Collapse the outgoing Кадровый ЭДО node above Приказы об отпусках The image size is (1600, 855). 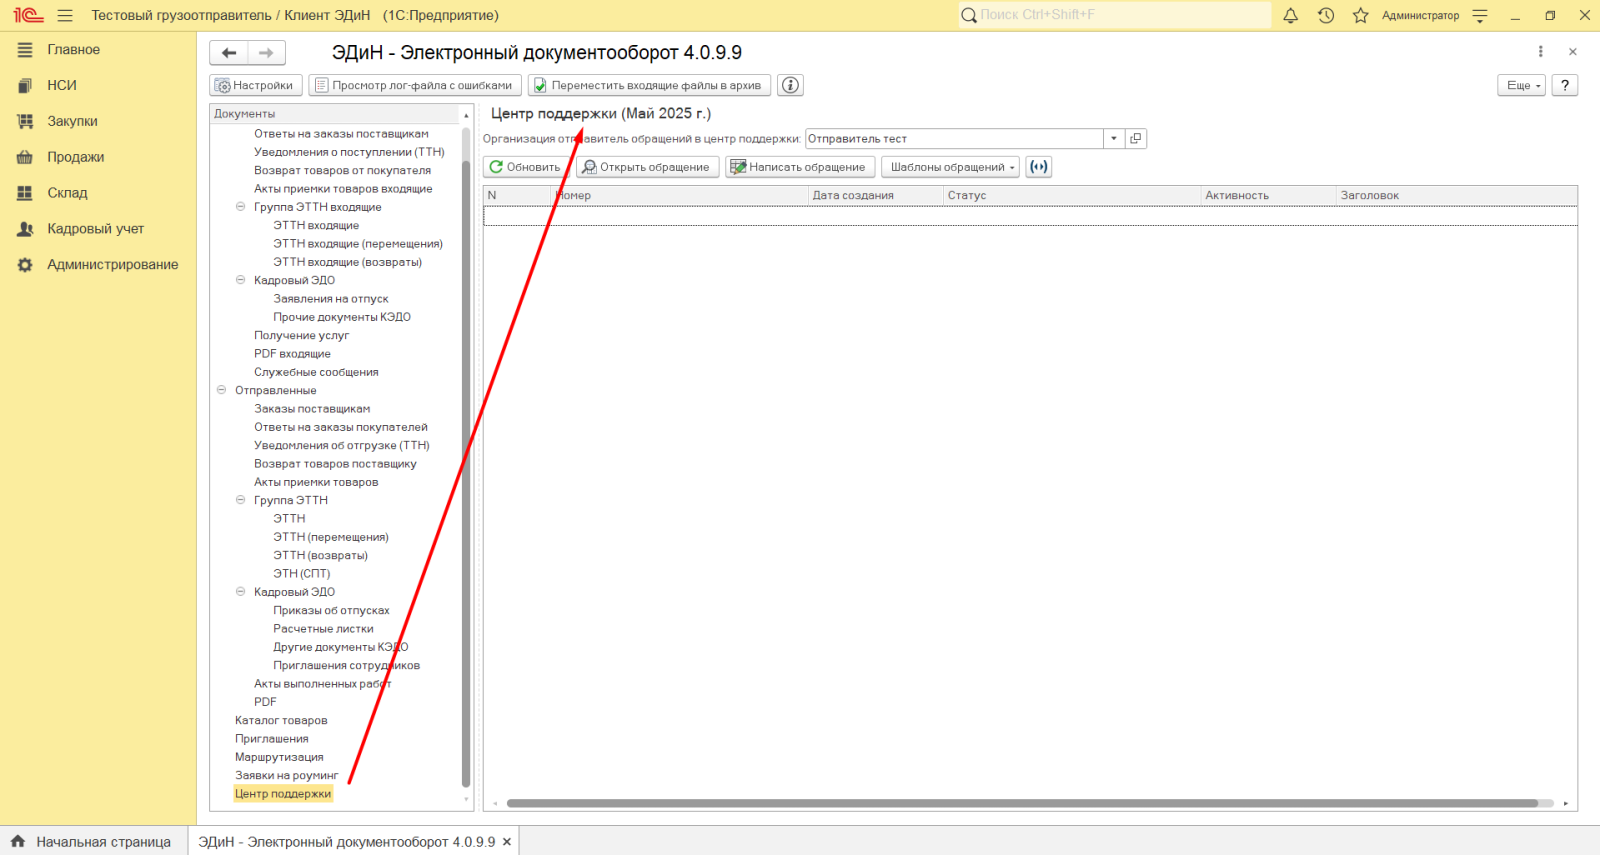tap(240, 592)
